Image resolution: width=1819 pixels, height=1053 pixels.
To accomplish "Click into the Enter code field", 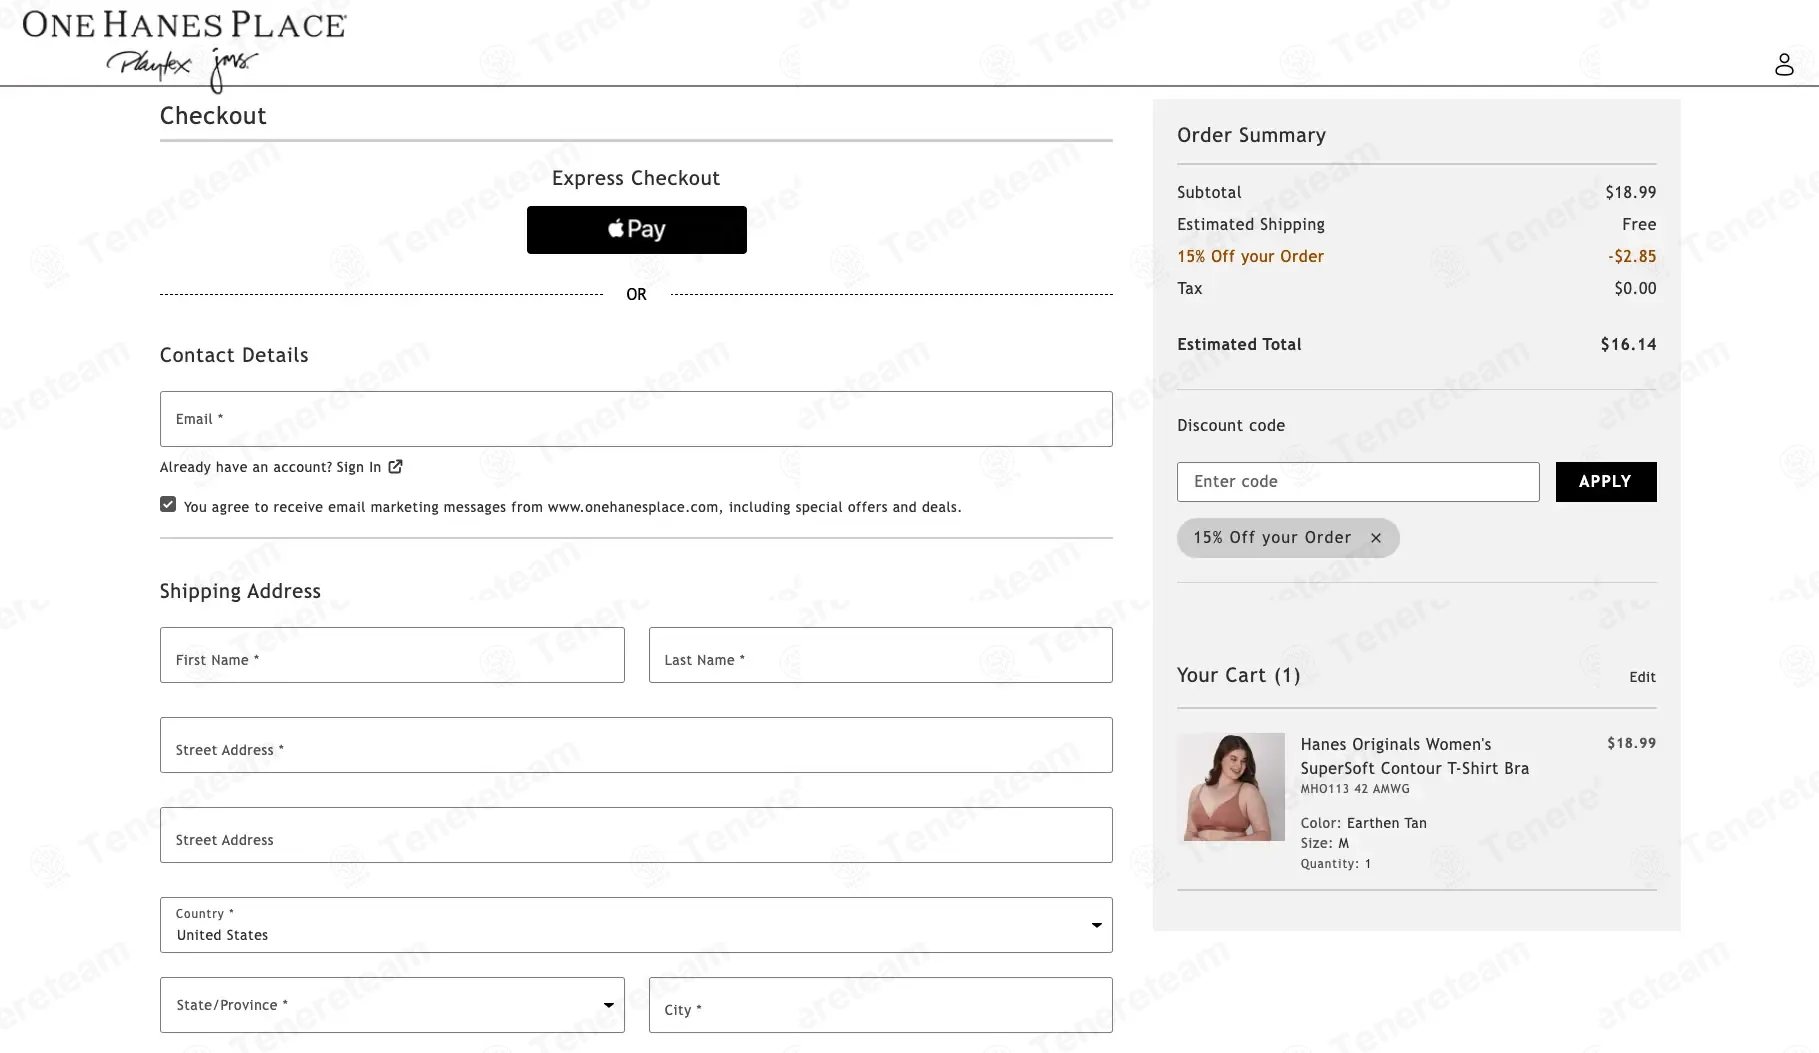I will coord(1358,482).
